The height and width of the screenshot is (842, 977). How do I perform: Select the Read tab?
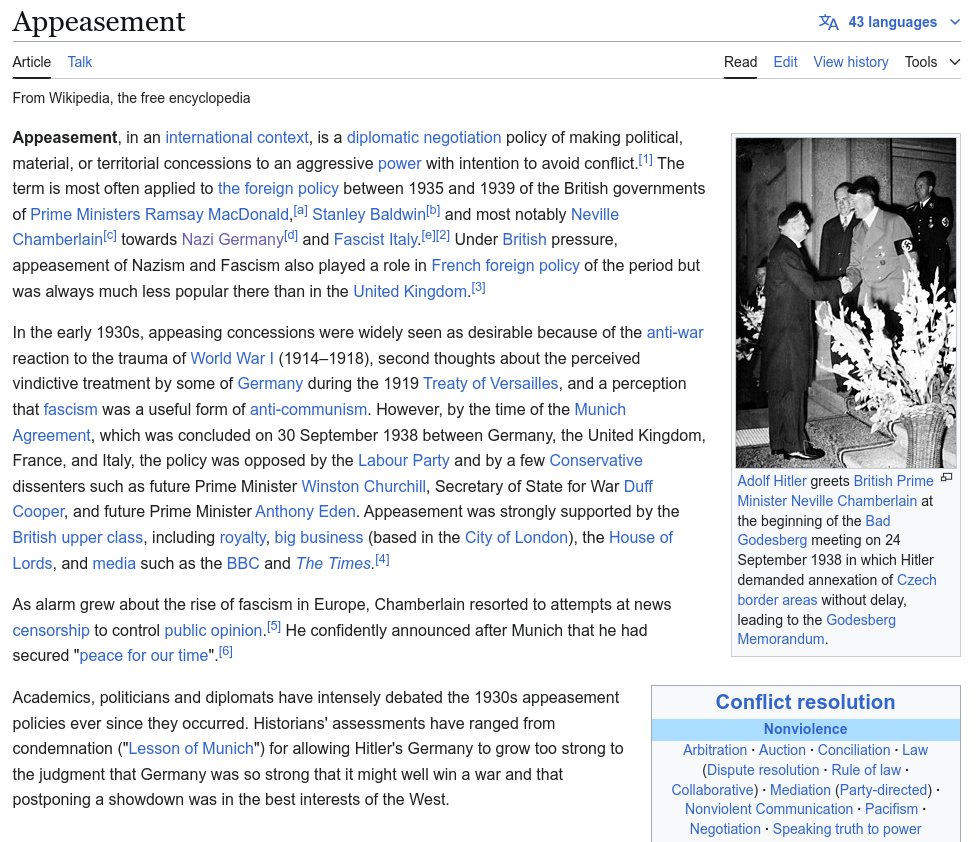pyautogui.click(x=740, y=62)
